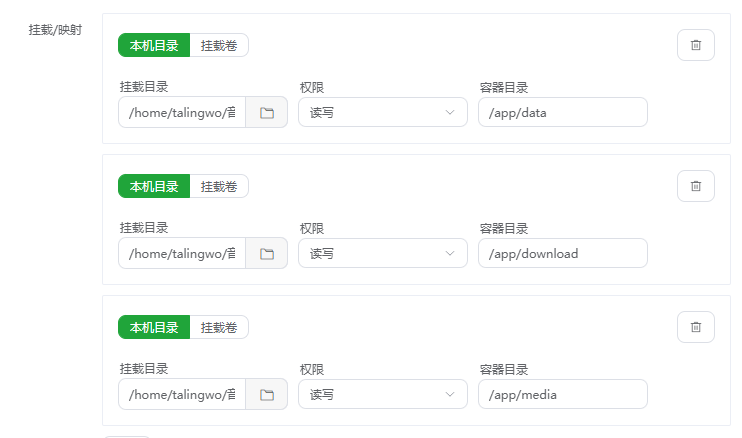Select 挂载卷 for the /app/media mount
Screen dimensions: 742x438
219,327
